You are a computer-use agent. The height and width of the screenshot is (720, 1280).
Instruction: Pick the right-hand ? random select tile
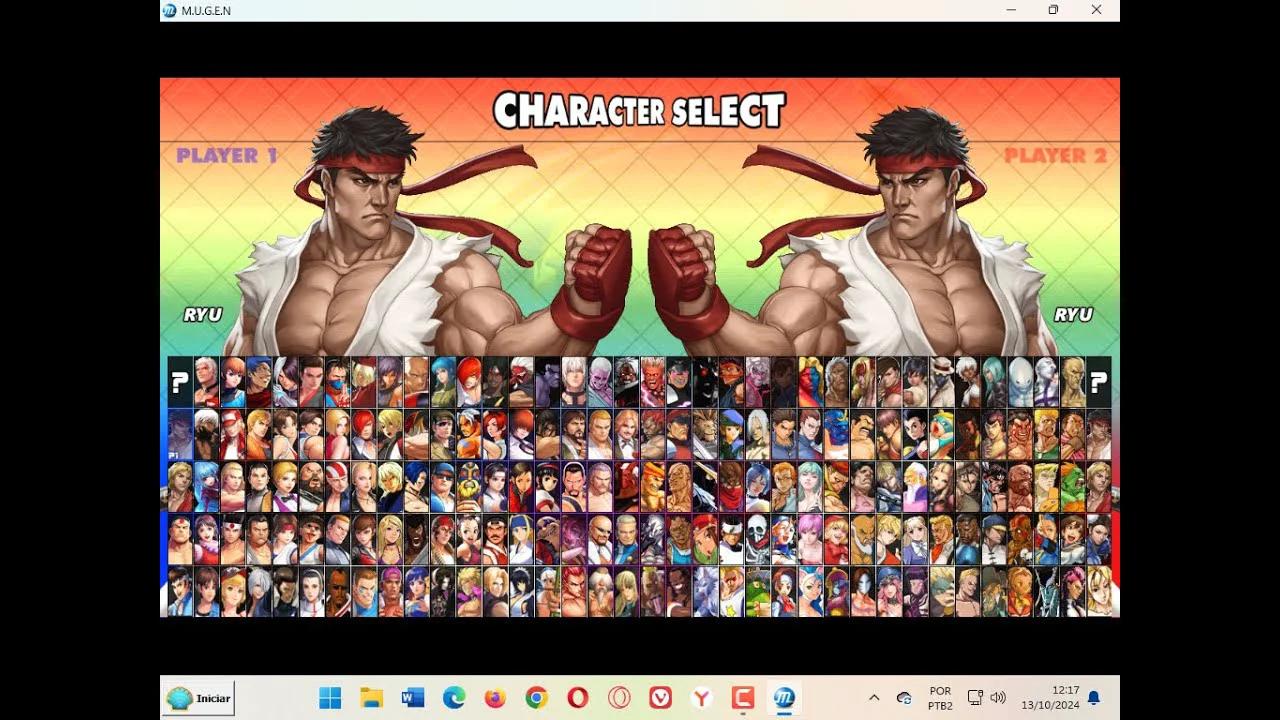click(x=1098, y=381)
